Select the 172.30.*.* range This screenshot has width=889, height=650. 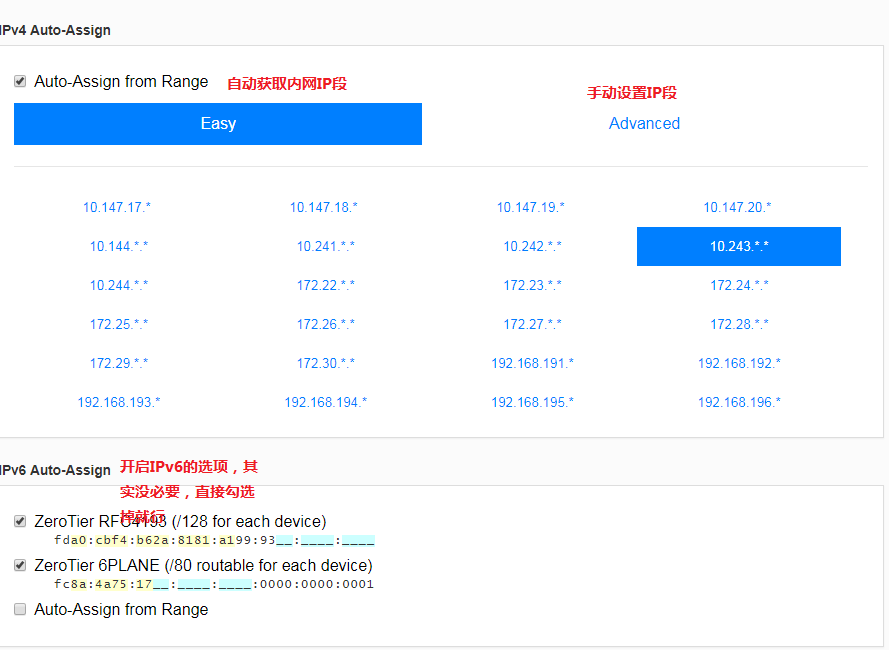point(325,364)
